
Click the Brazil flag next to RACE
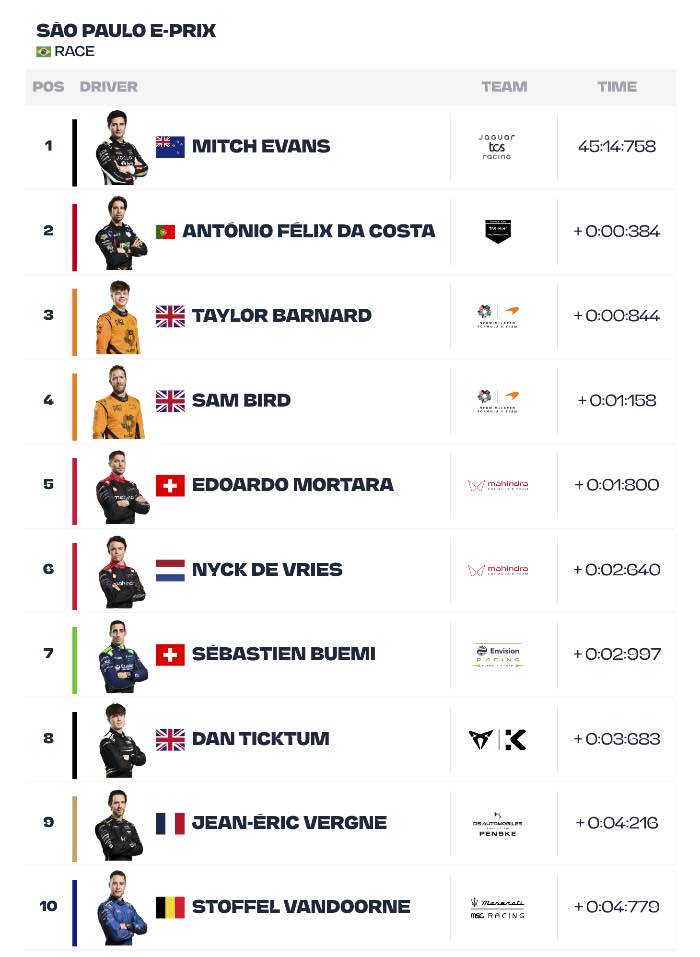coord(43,52)
